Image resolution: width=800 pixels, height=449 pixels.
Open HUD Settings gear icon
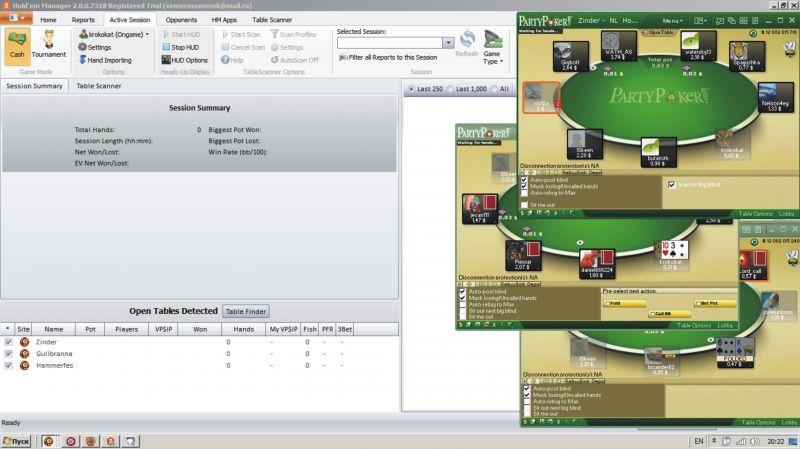(x=82, y=47)
